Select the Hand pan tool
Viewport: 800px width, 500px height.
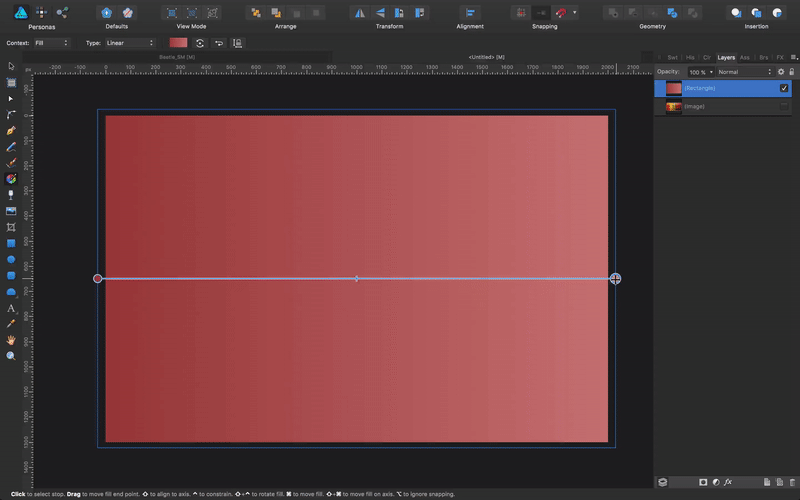(11, 340)
